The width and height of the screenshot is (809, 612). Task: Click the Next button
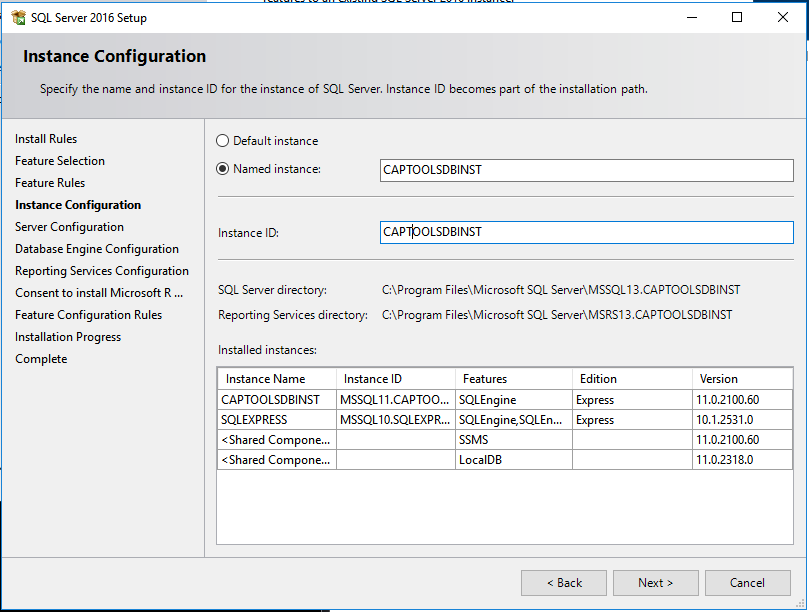click(655, 582)
